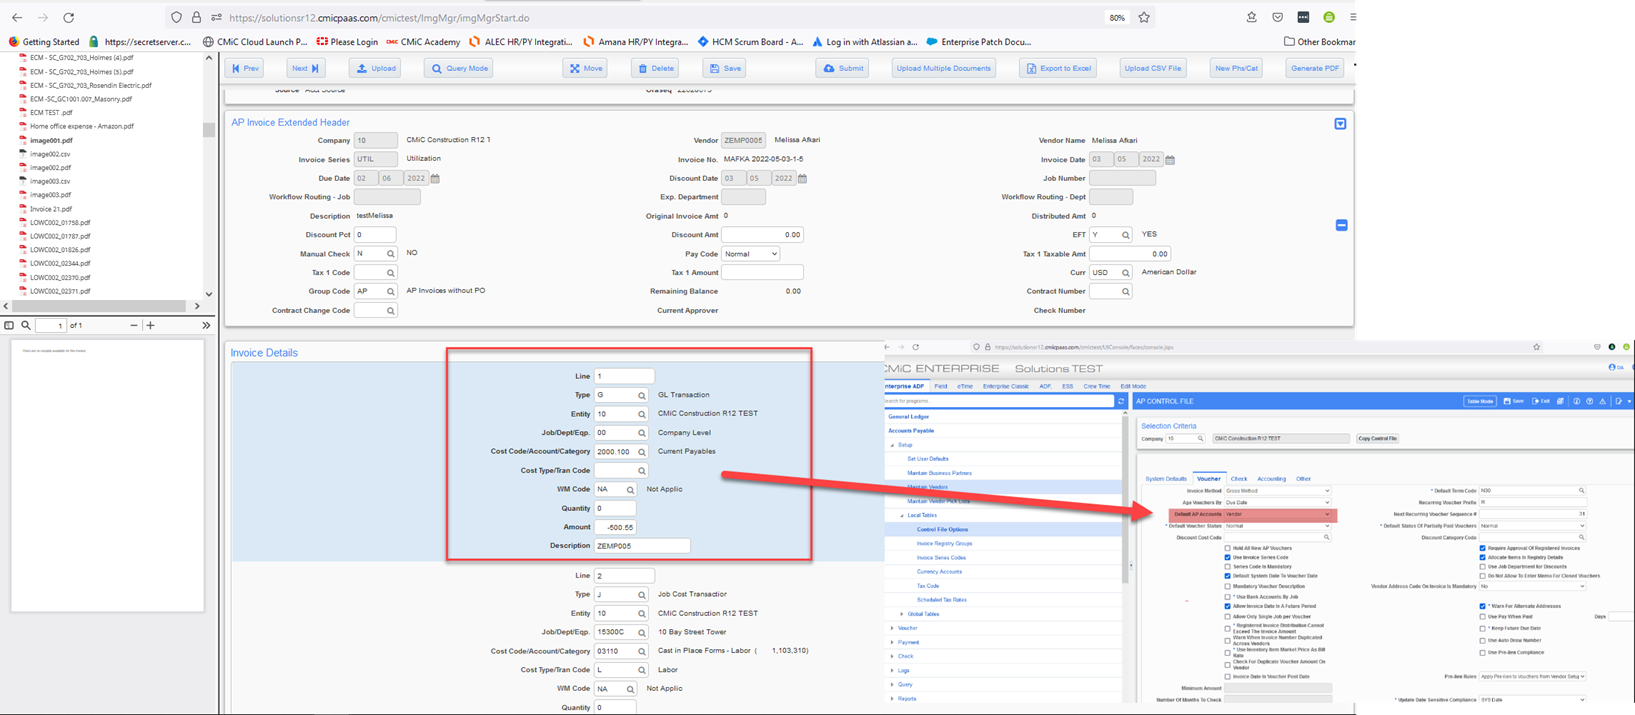Screen dimensions: 1635x715
Task: Open the calendar picker for Invoice Date
Action: pos(1170,159)
